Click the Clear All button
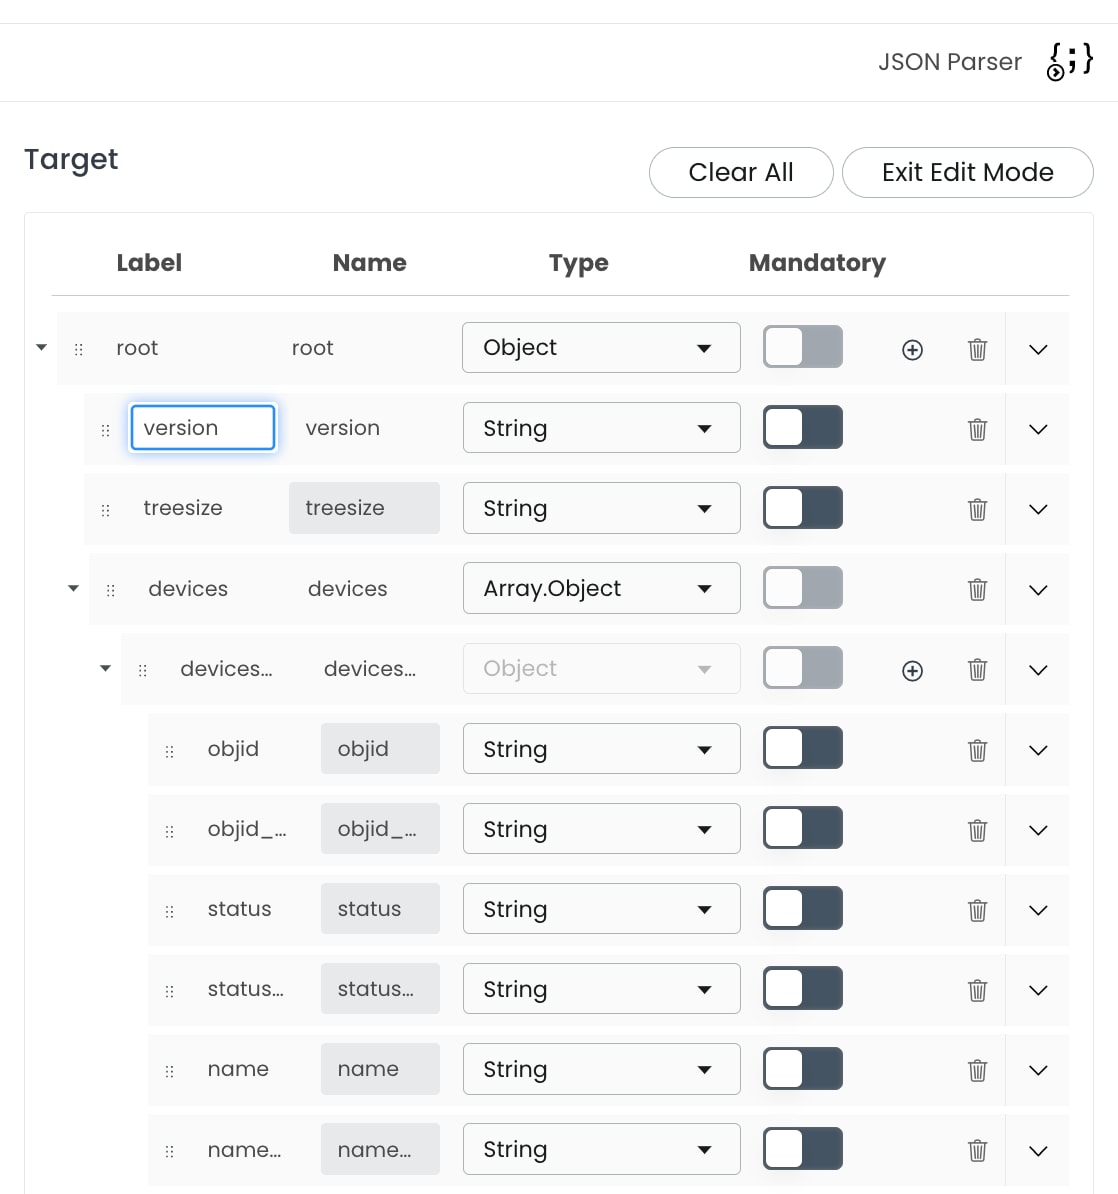Screen dimensions: 1118x1194 741,172
